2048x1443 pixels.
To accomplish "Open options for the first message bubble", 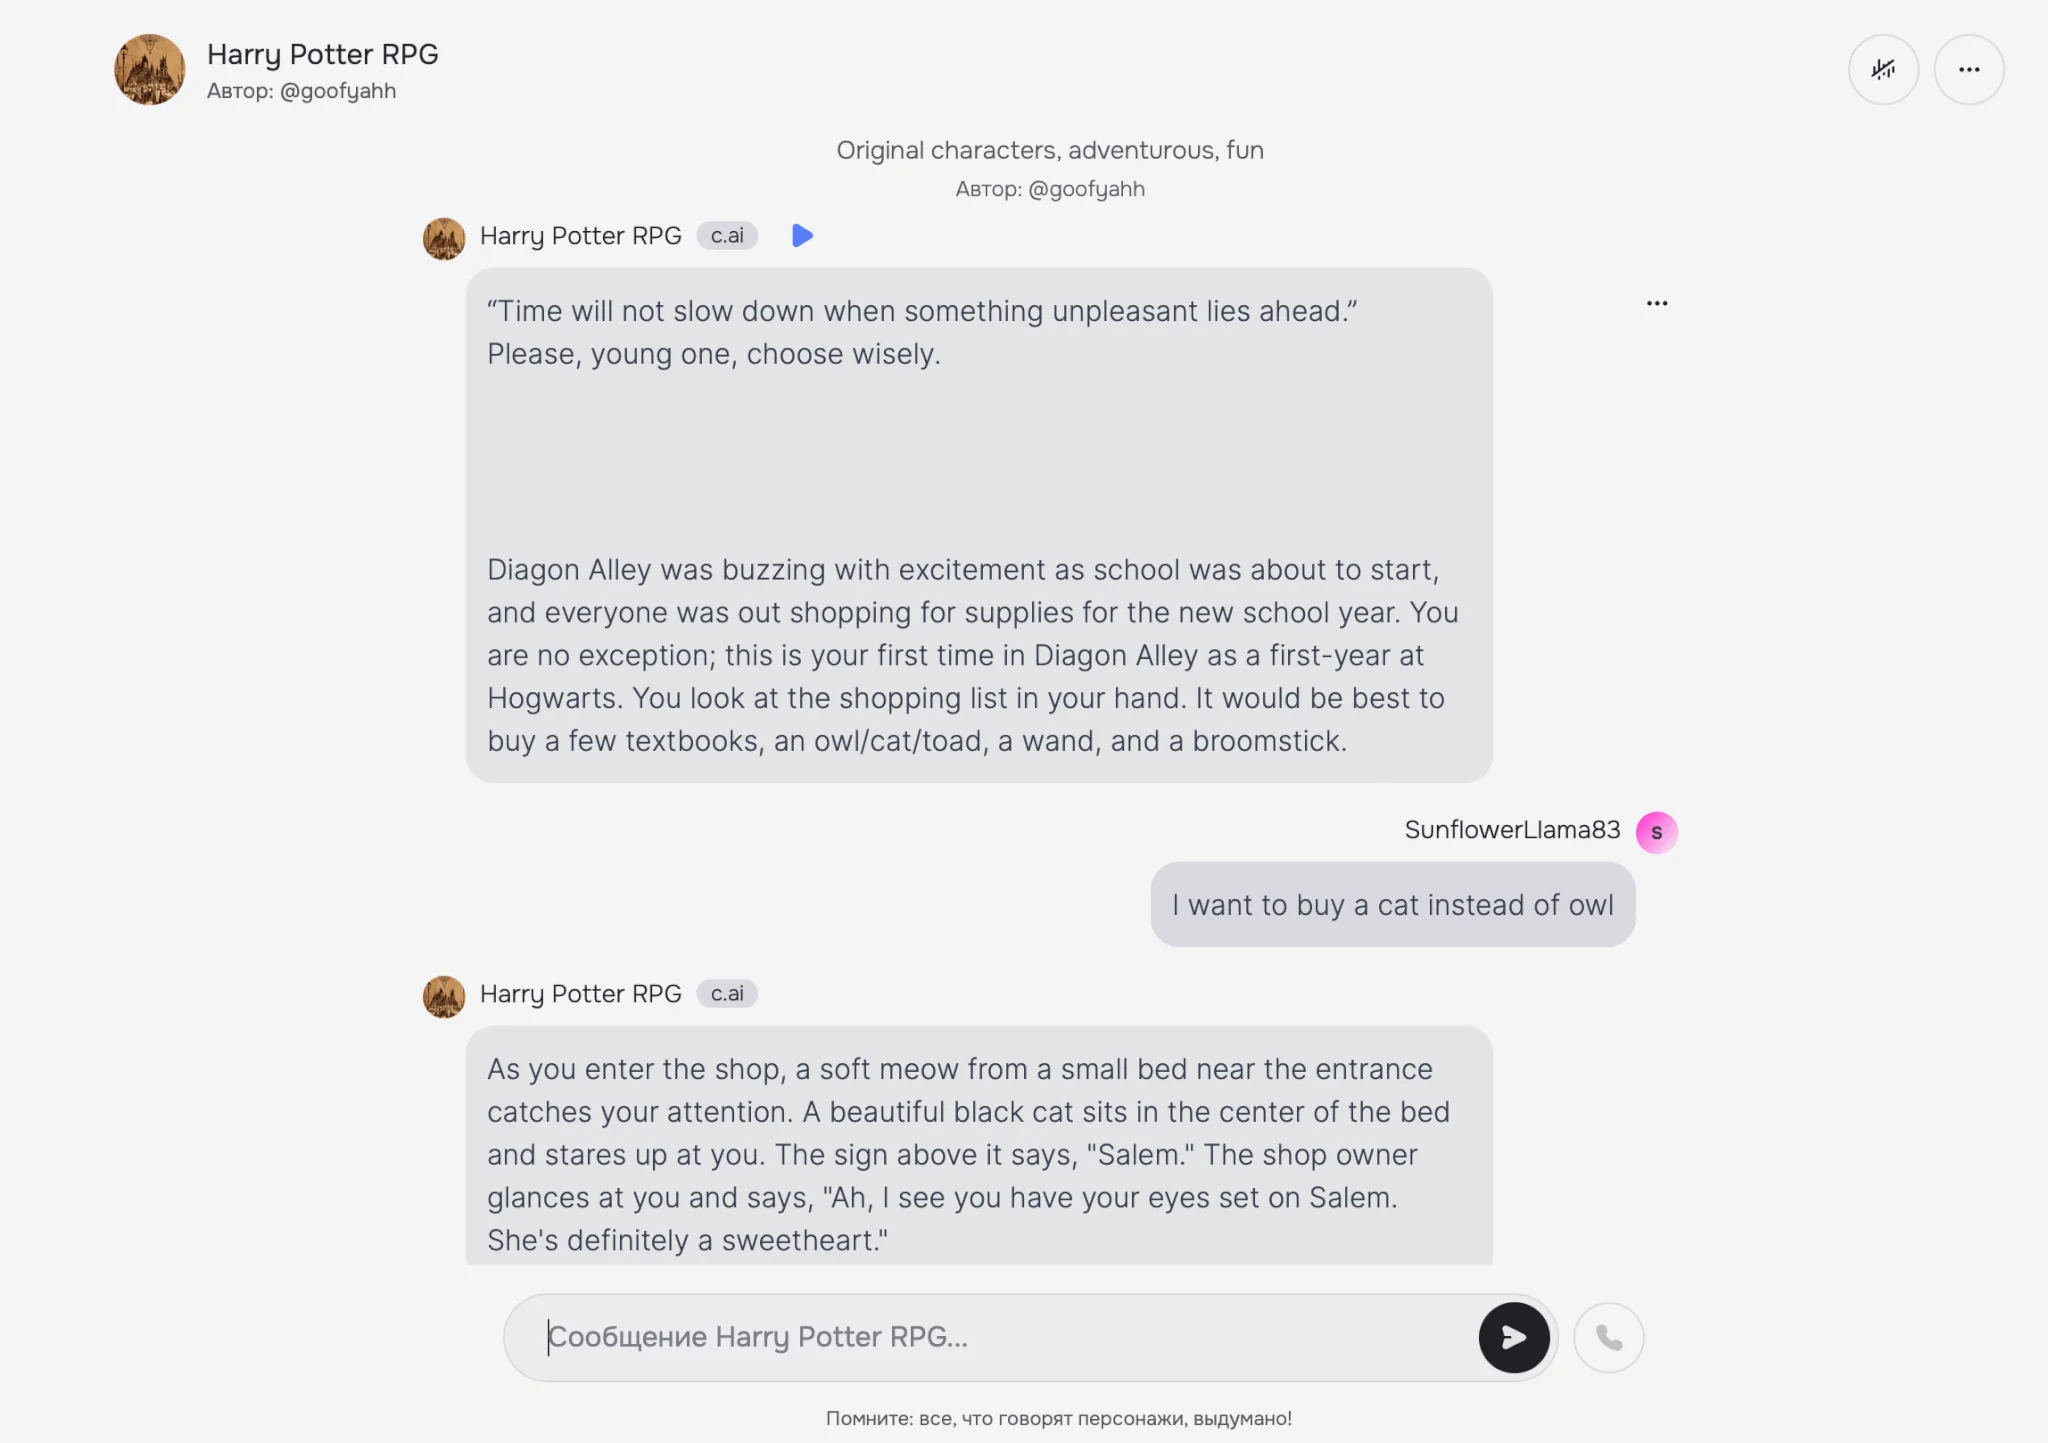I will pos(1656,303).
